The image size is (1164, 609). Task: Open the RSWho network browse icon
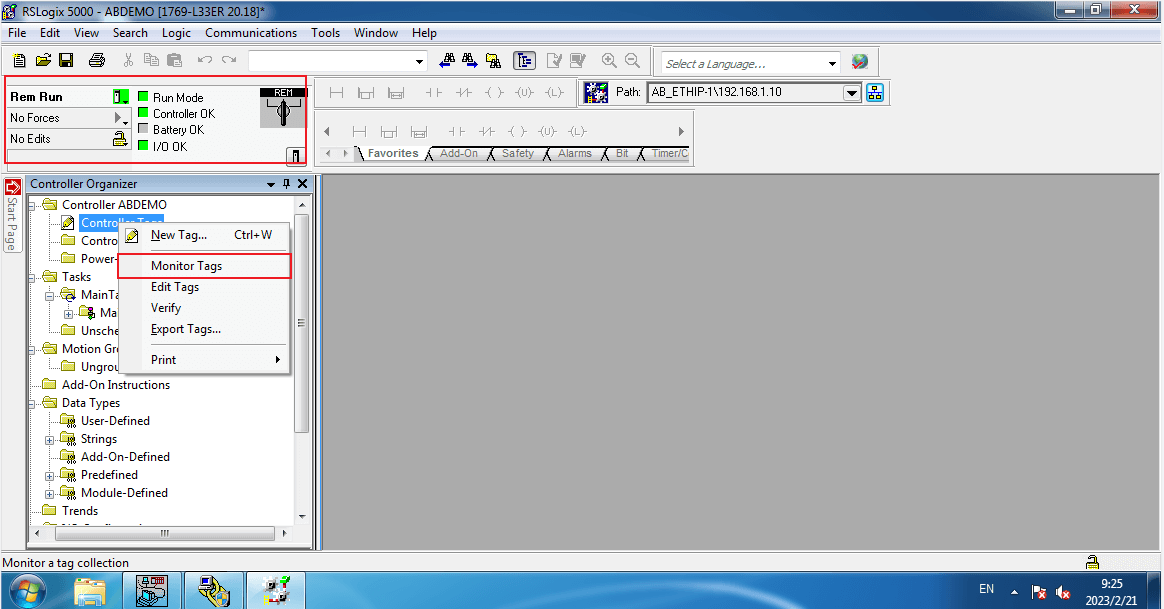pos(875,93)
